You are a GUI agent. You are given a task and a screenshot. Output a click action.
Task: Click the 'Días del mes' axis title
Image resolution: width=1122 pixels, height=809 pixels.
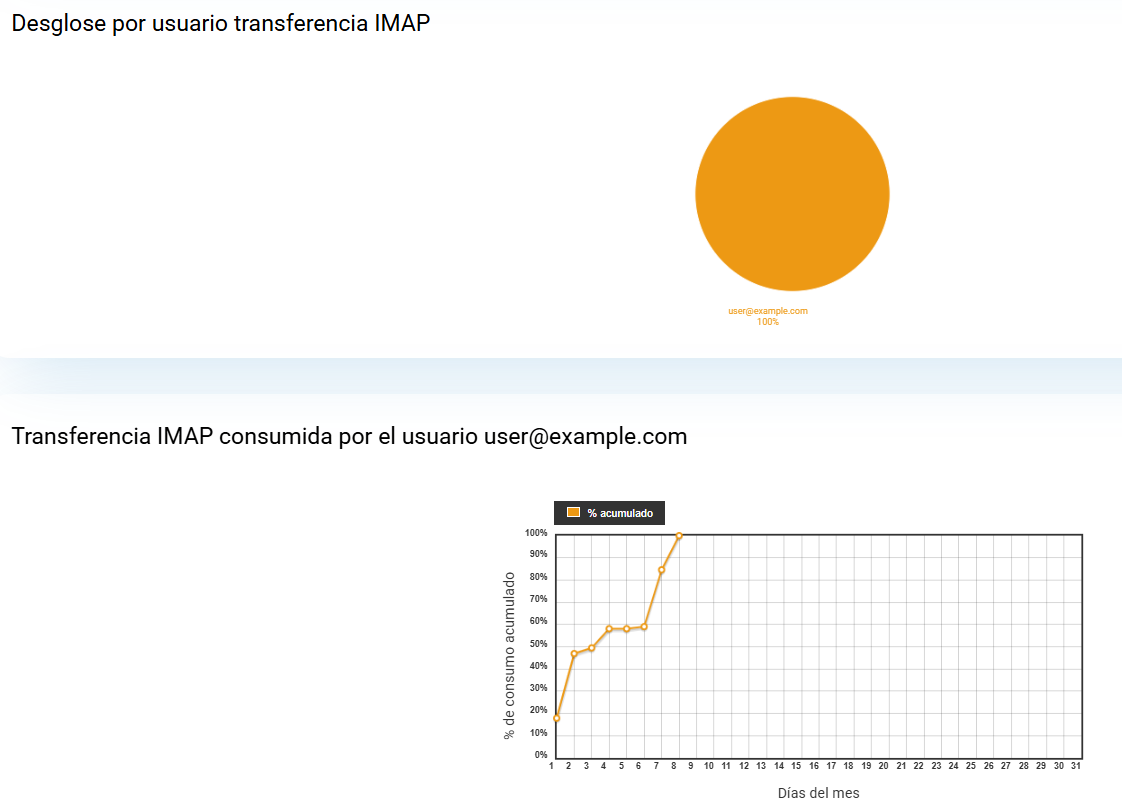click(818, 793)
